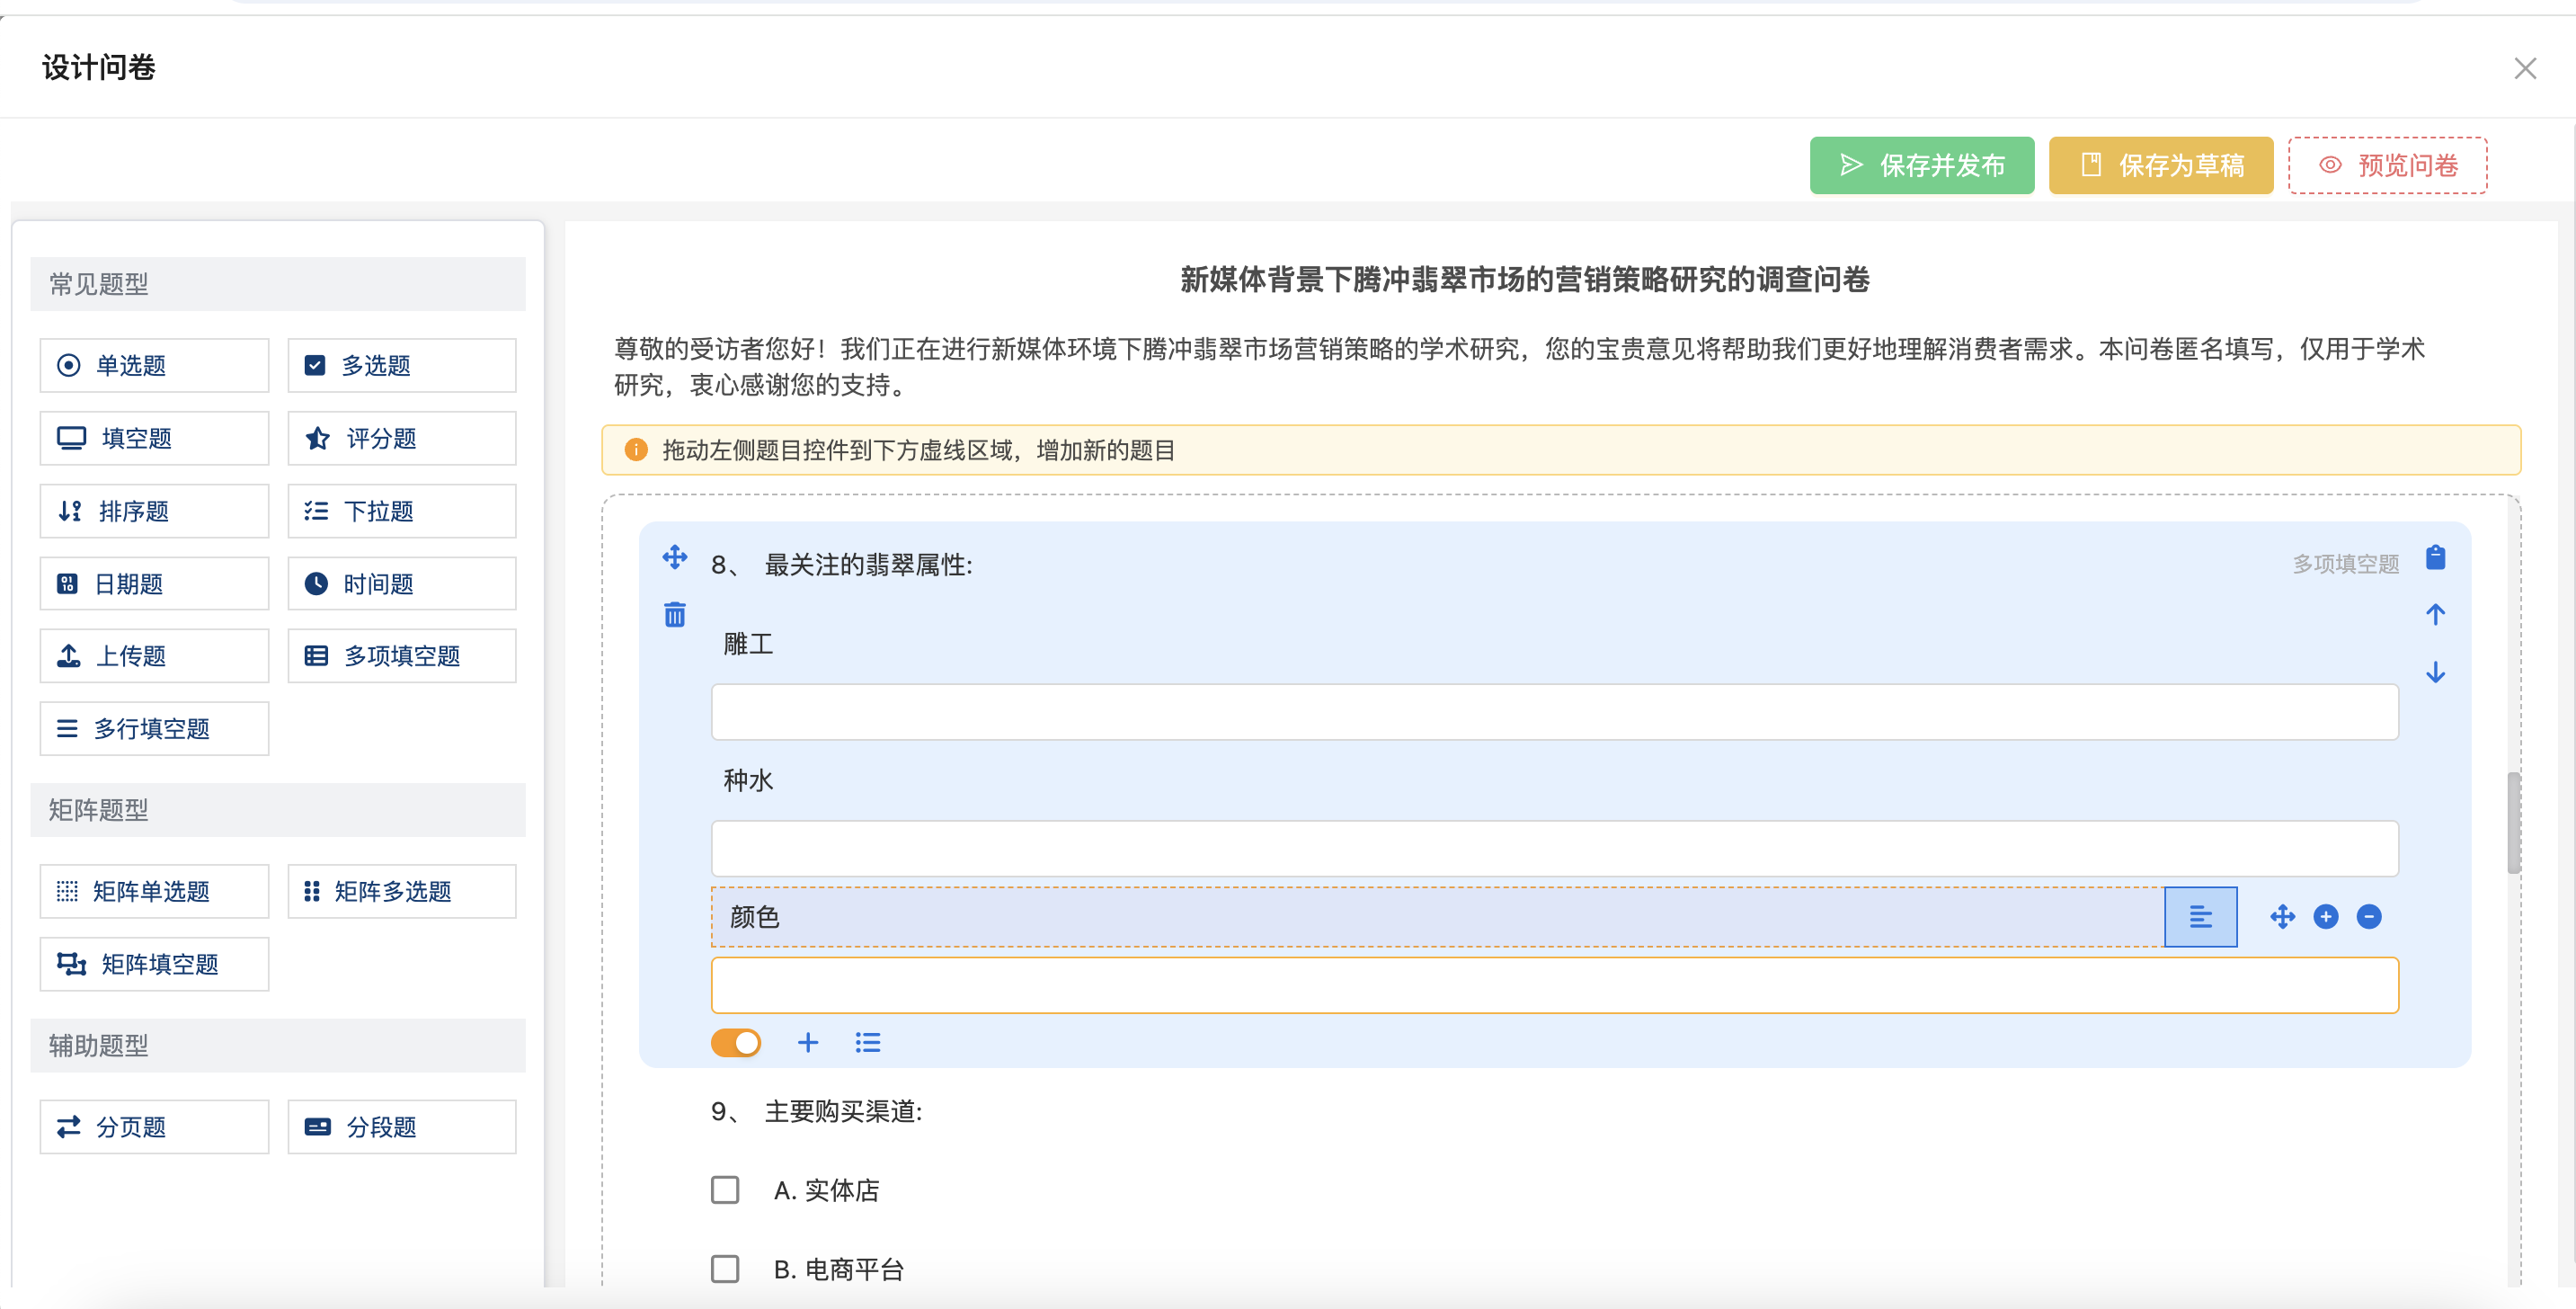Image resolution: width=2576 pixels, height=1309 pixels.
Task: Remove 颜色 item with minus circle icon
Action: 2369,916
